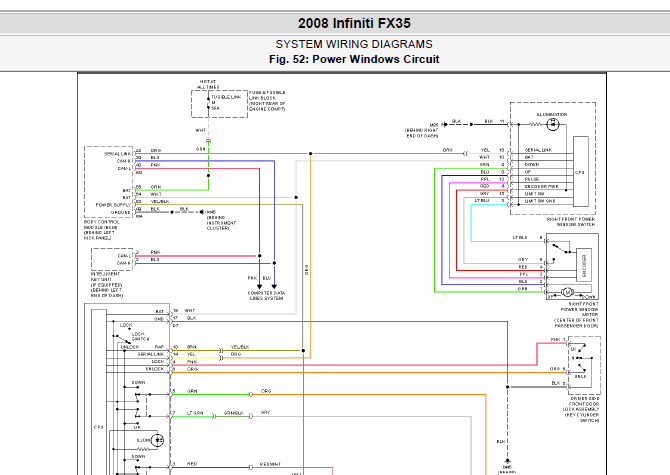The height and width of the screenshot is (475, 670).
Task: Click the "LIMIT SW GND" pin label
Action: click(540, 201)
